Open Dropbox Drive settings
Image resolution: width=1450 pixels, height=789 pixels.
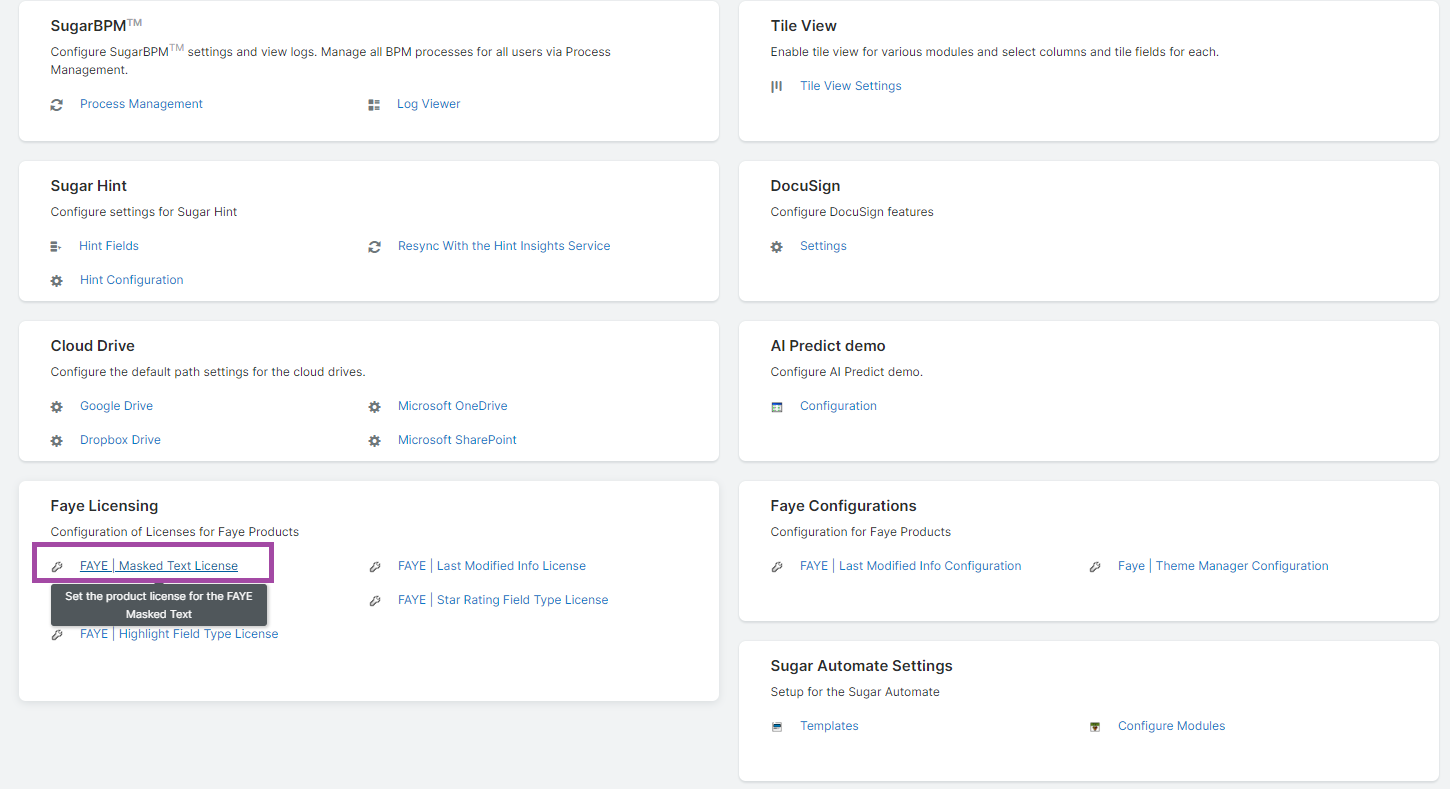[120, 440]
